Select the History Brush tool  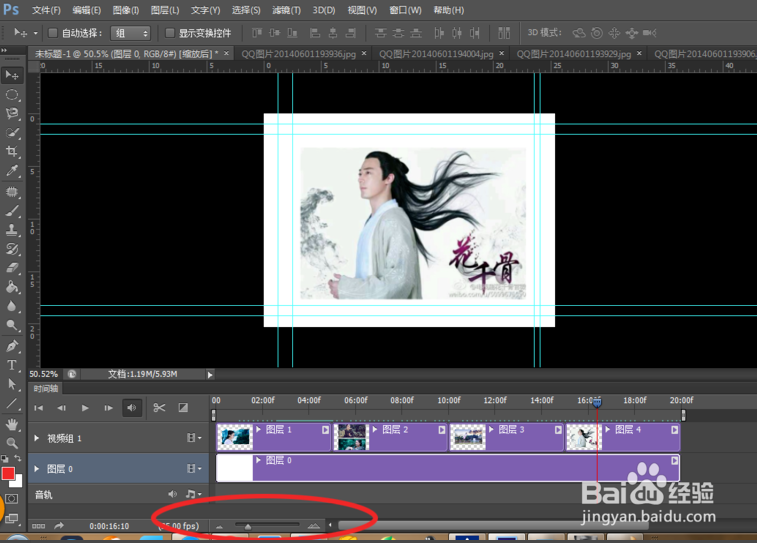click(x=12, y=249)
